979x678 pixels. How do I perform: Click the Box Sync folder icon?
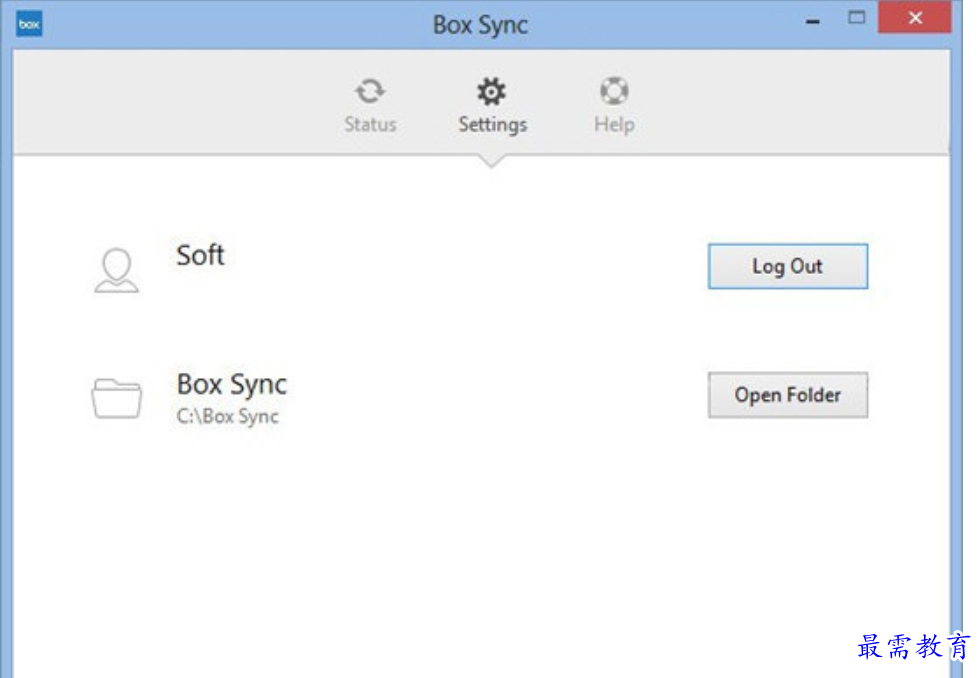[x=116, y=398]
